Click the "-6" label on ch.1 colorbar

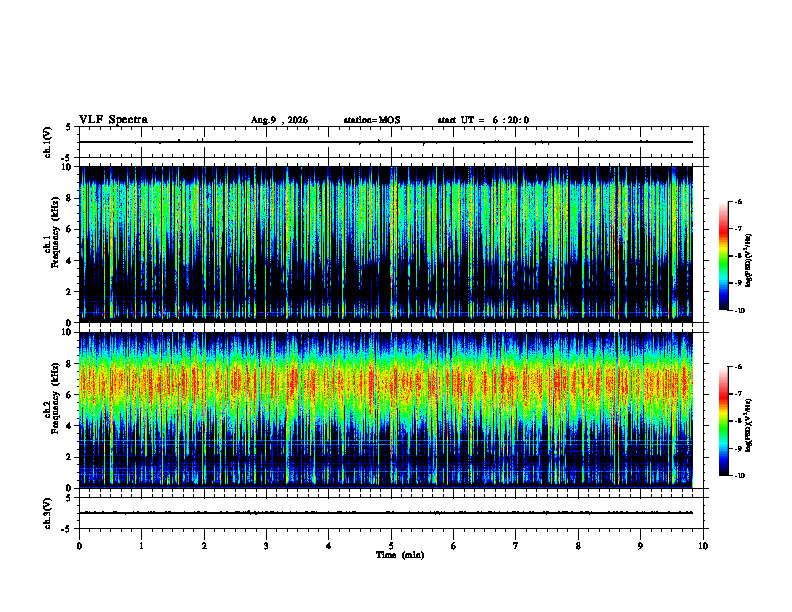click(x=738, y=202)
